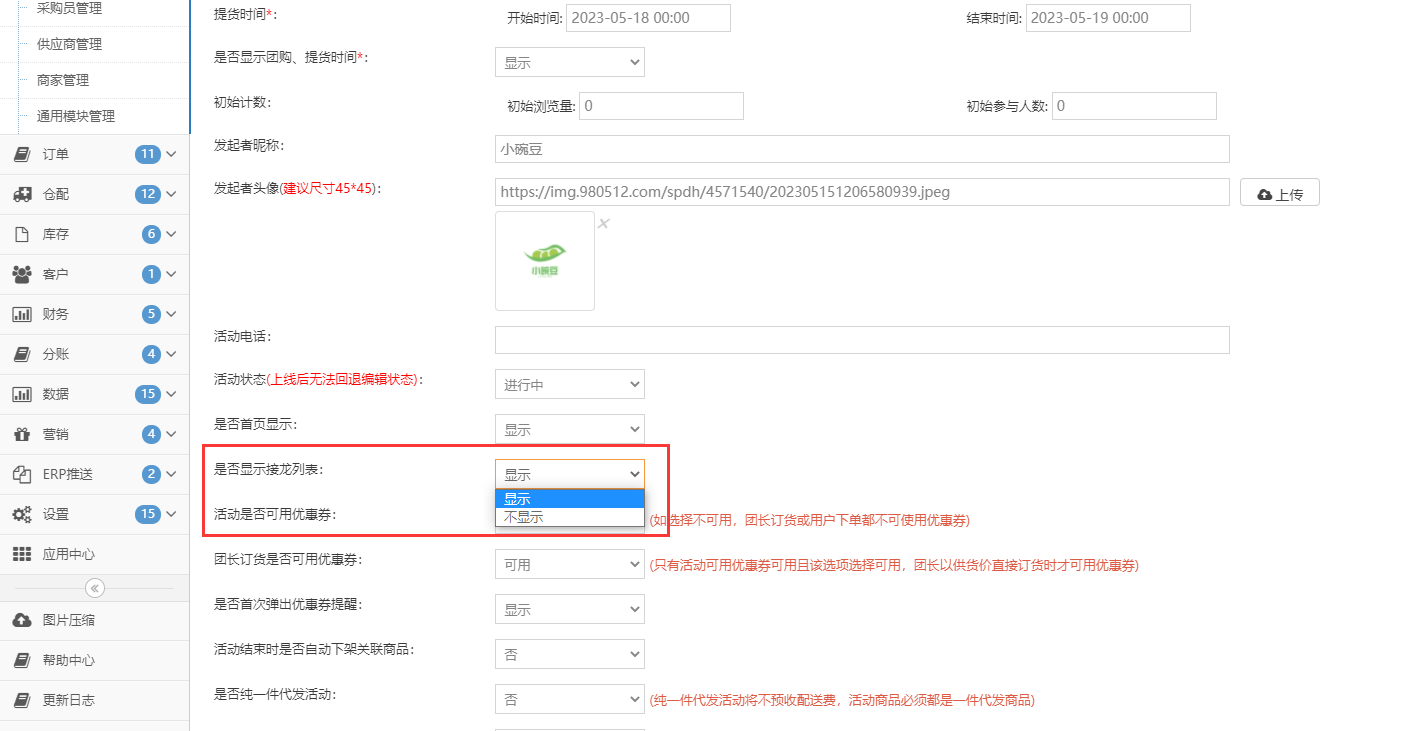Click the 数据 badge showing 15

coord(148,394)
